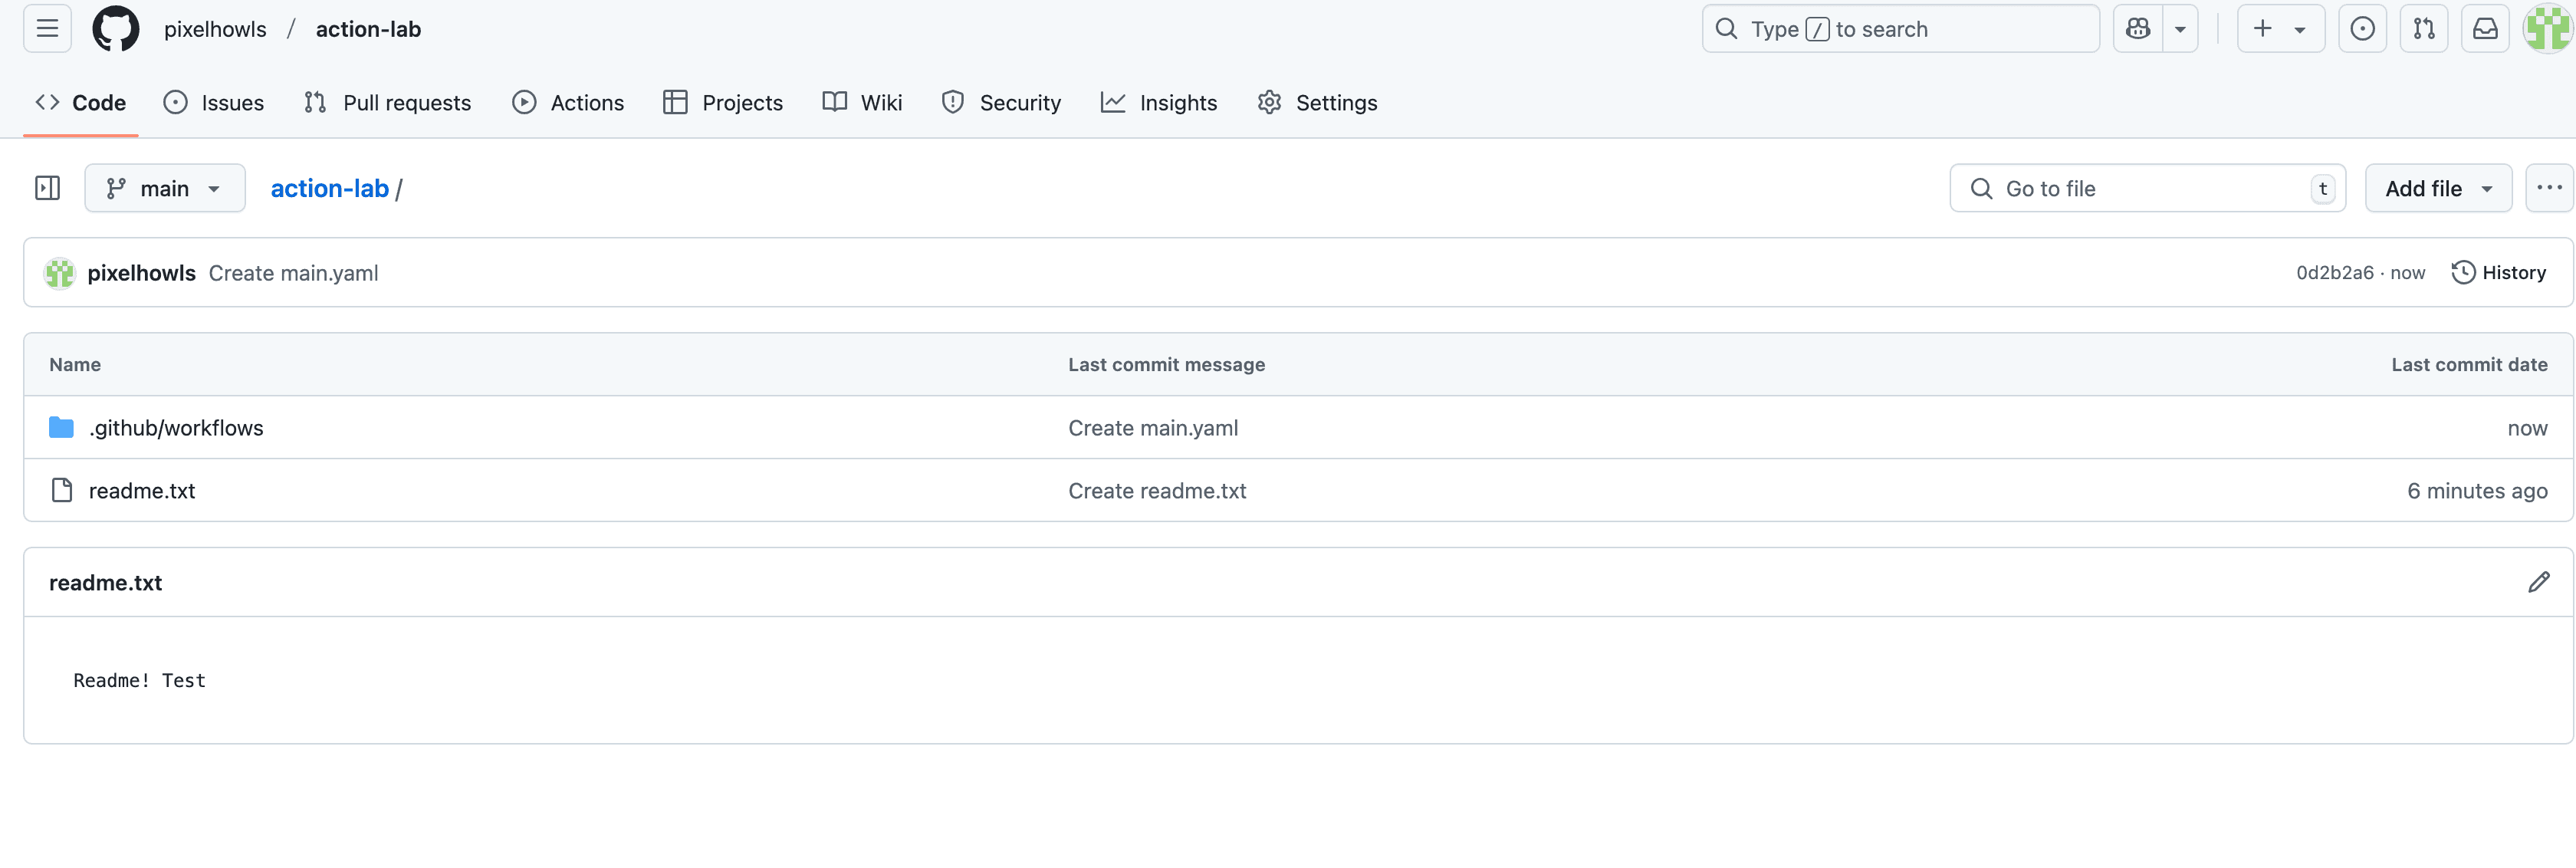The height and width of the screenshot is (868, 2576).
Task: Open the Wiki tab
Action: coord(862,103)
